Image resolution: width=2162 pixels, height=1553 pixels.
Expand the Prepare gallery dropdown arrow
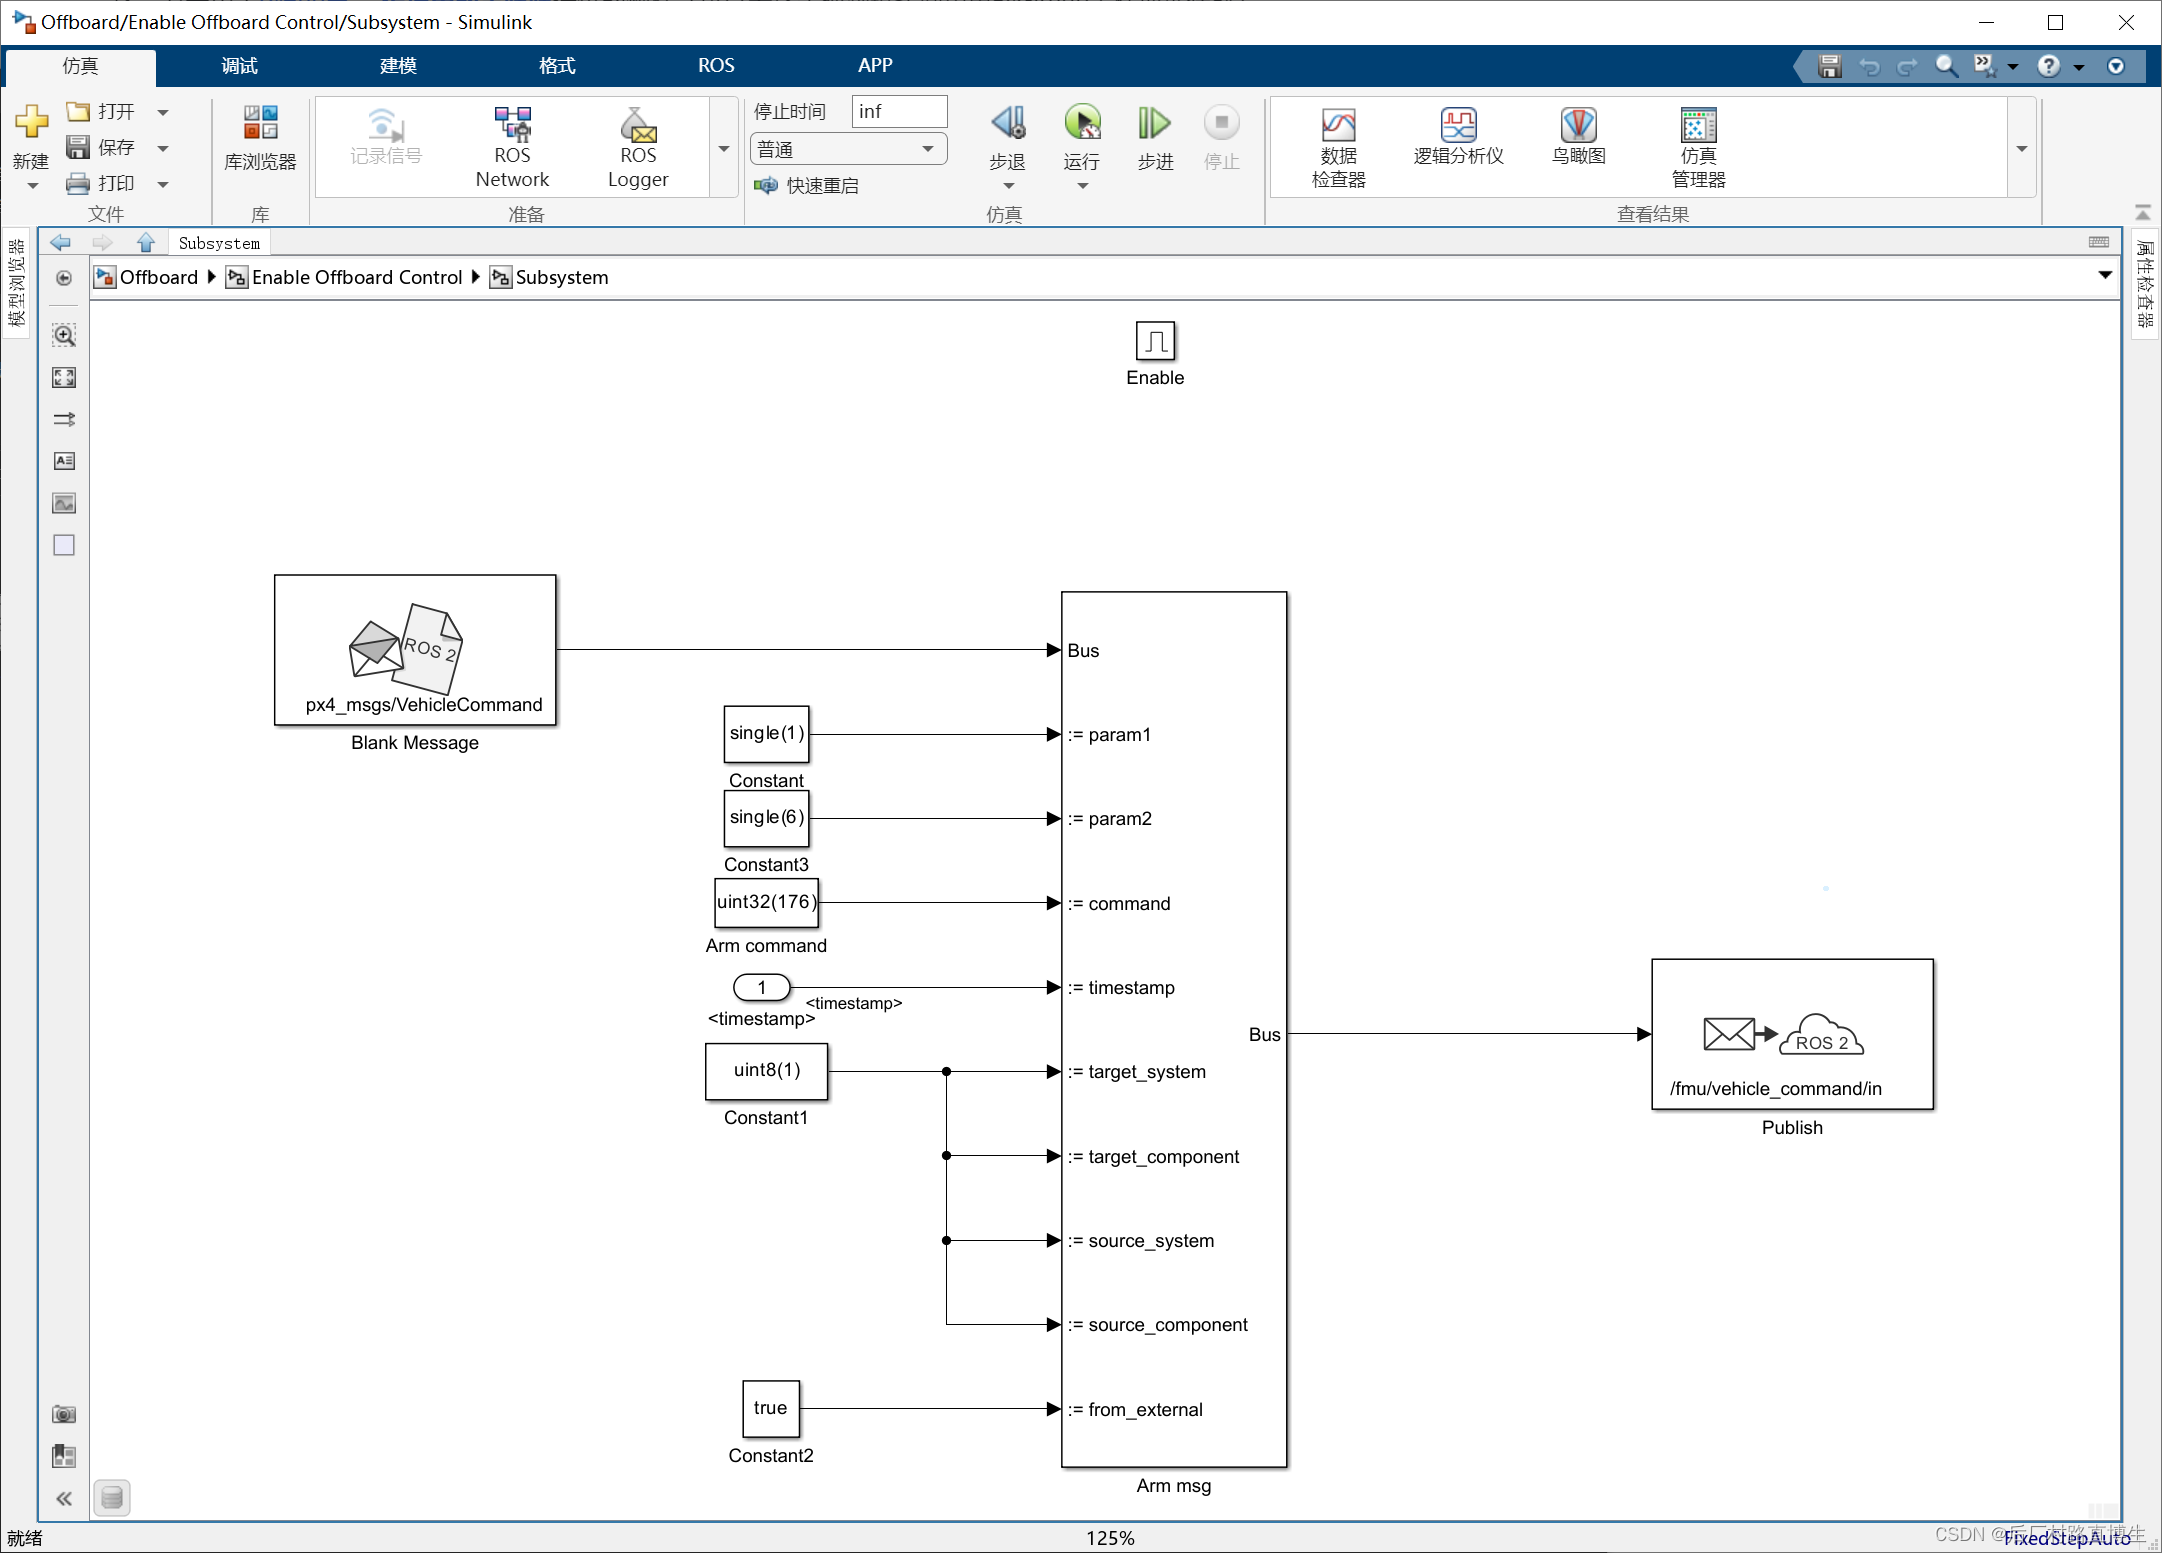[724, 148]
